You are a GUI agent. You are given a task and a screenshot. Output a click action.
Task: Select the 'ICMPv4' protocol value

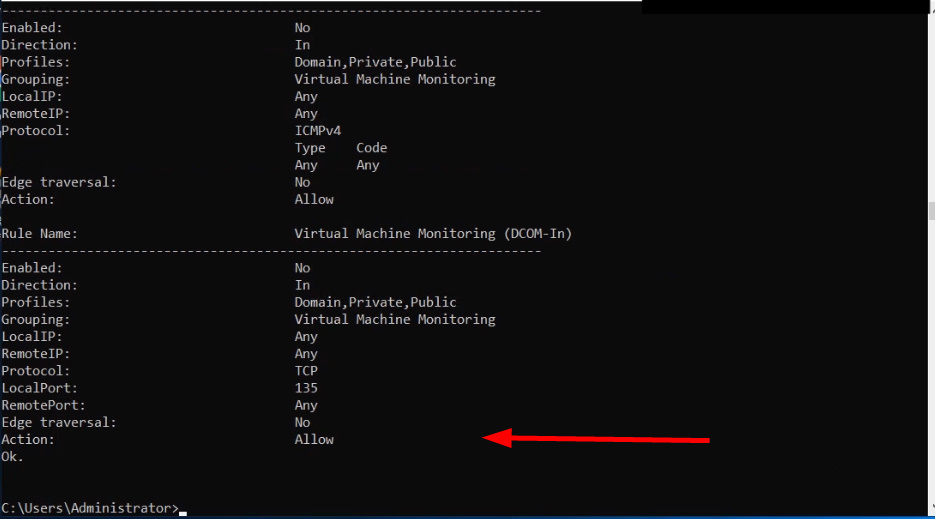[x=318, y=131]
